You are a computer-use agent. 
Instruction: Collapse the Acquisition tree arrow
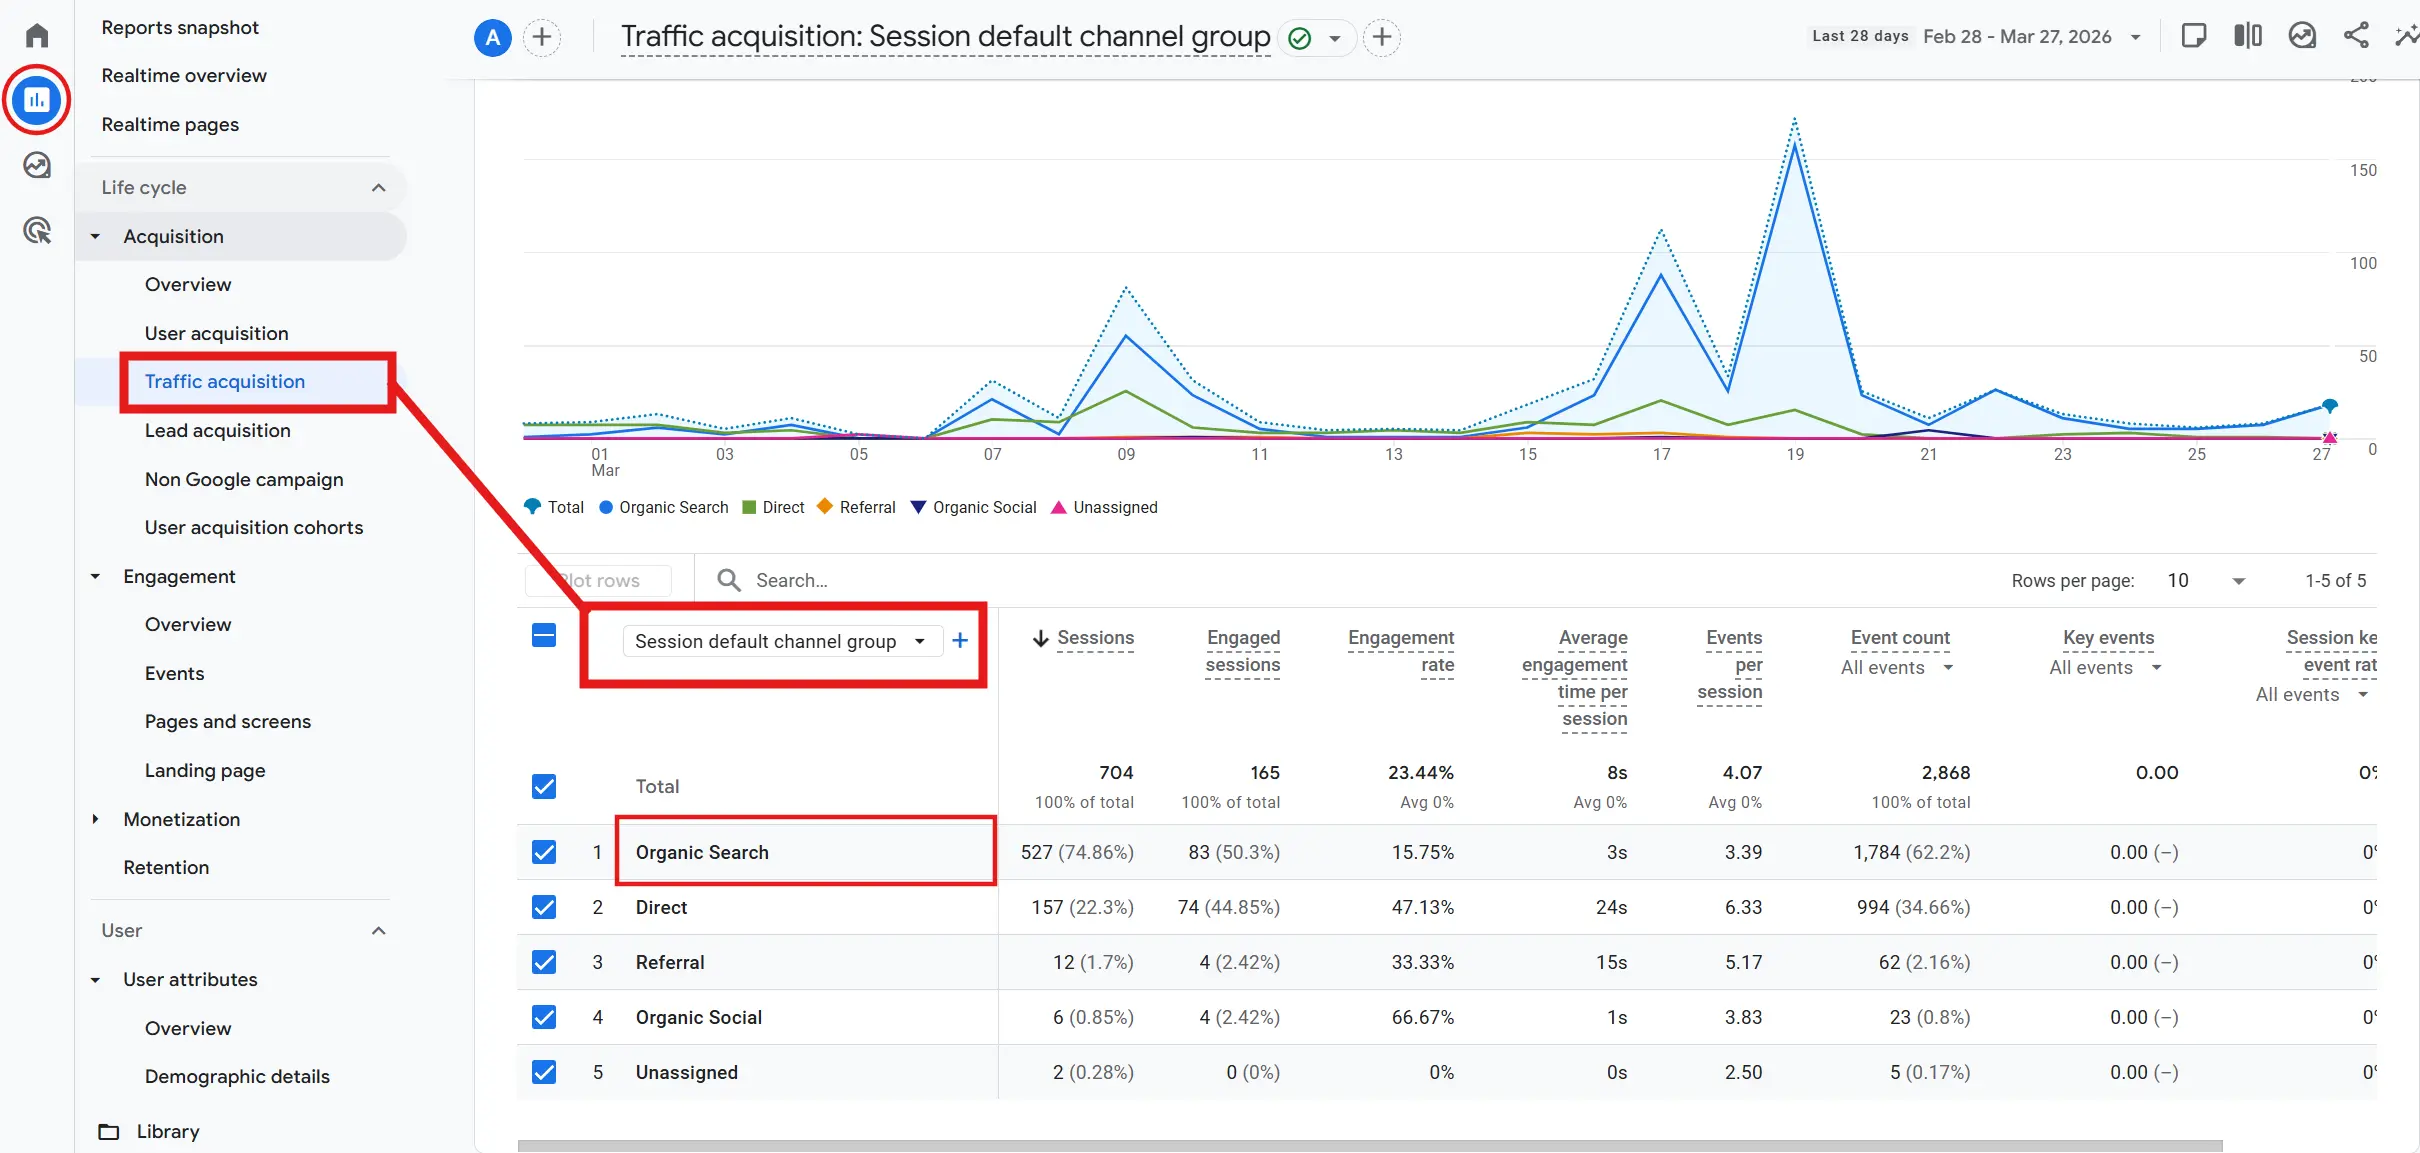(96, 237)
